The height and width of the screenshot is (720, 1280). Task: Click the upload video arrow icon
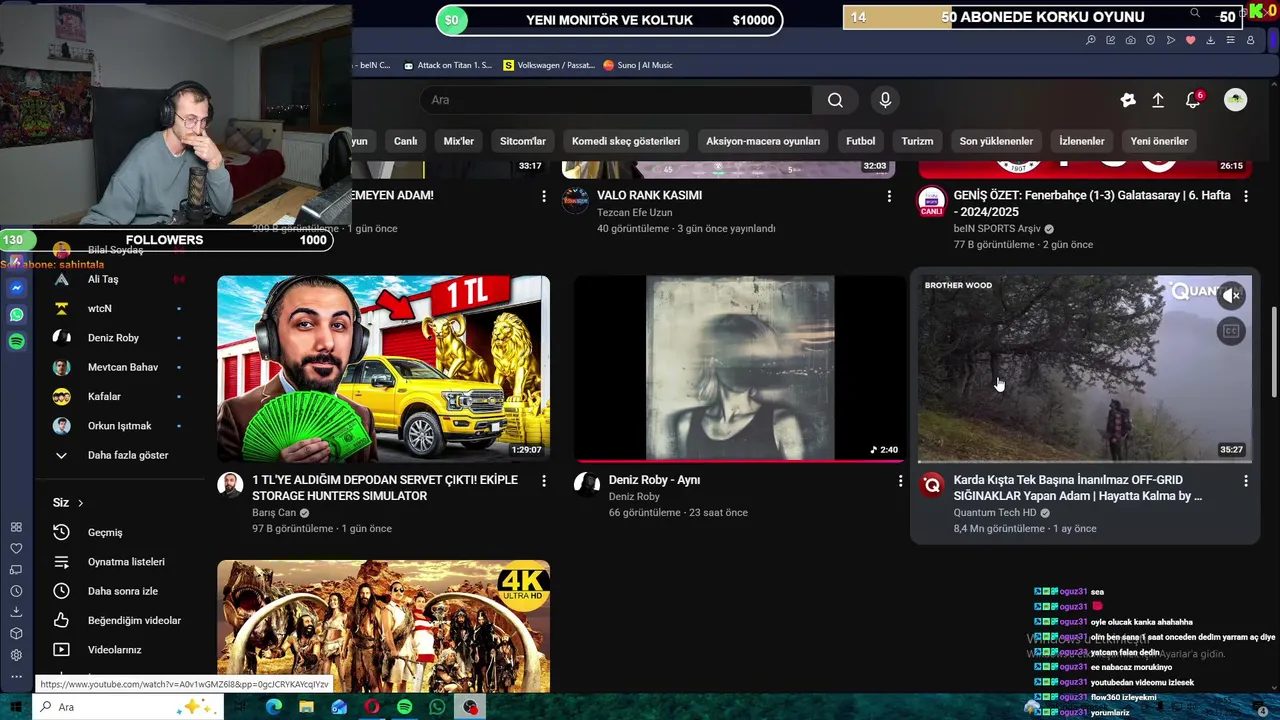1158,100
